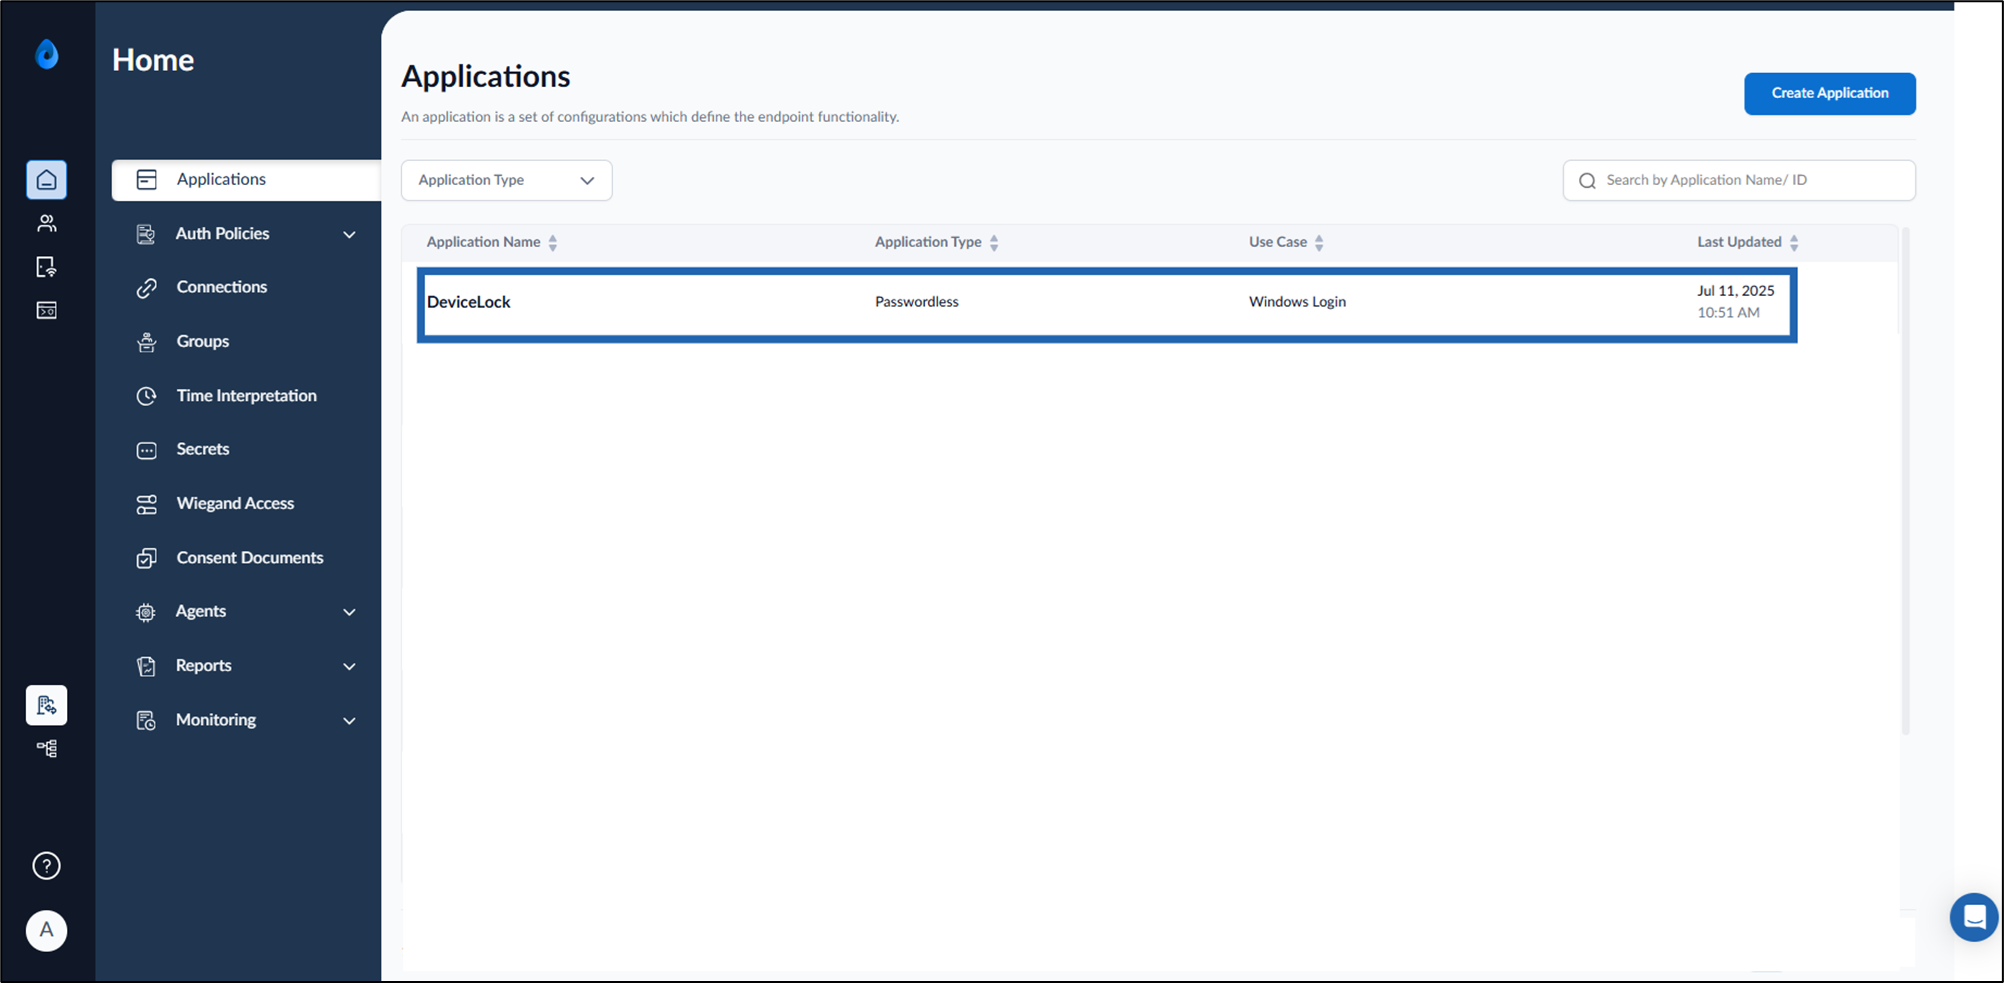Click the card icon below the device icon
Viewport: 2004px width, 983px height.
pyautogui.click(x=46, y=310)
